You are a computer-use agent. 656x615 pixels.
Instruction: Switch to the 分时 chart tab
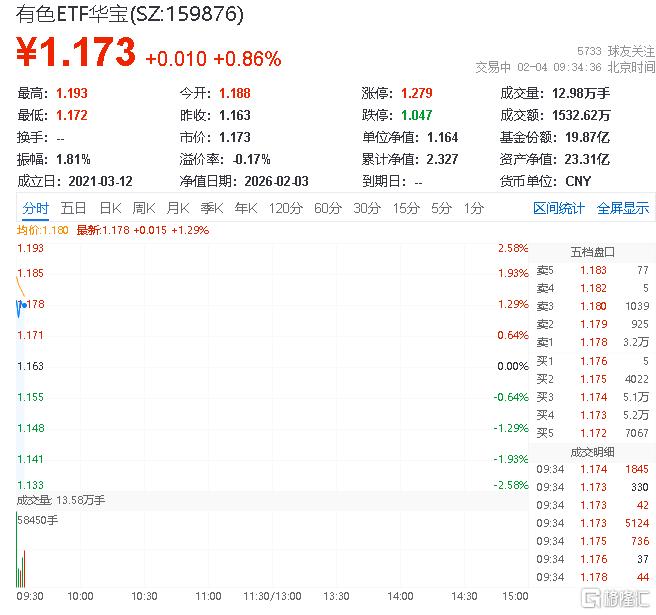click(36, 208)
